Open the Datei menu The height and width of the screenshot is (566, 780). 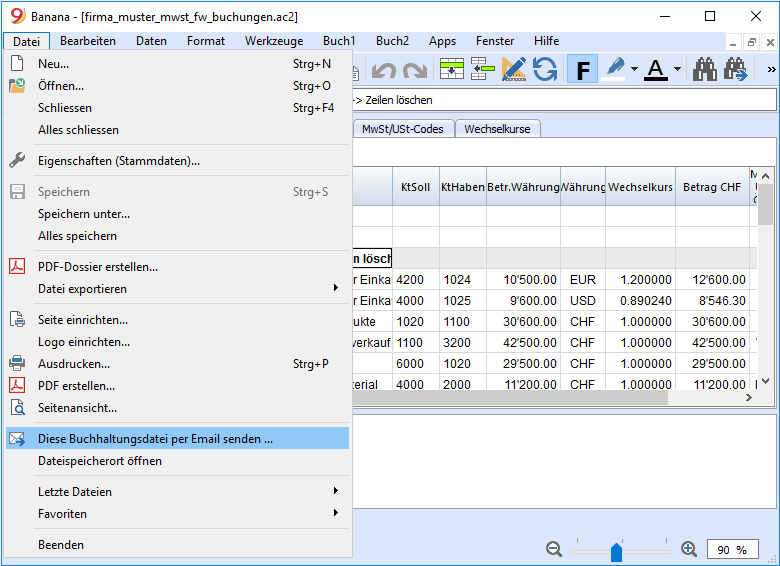pos(26,41)
